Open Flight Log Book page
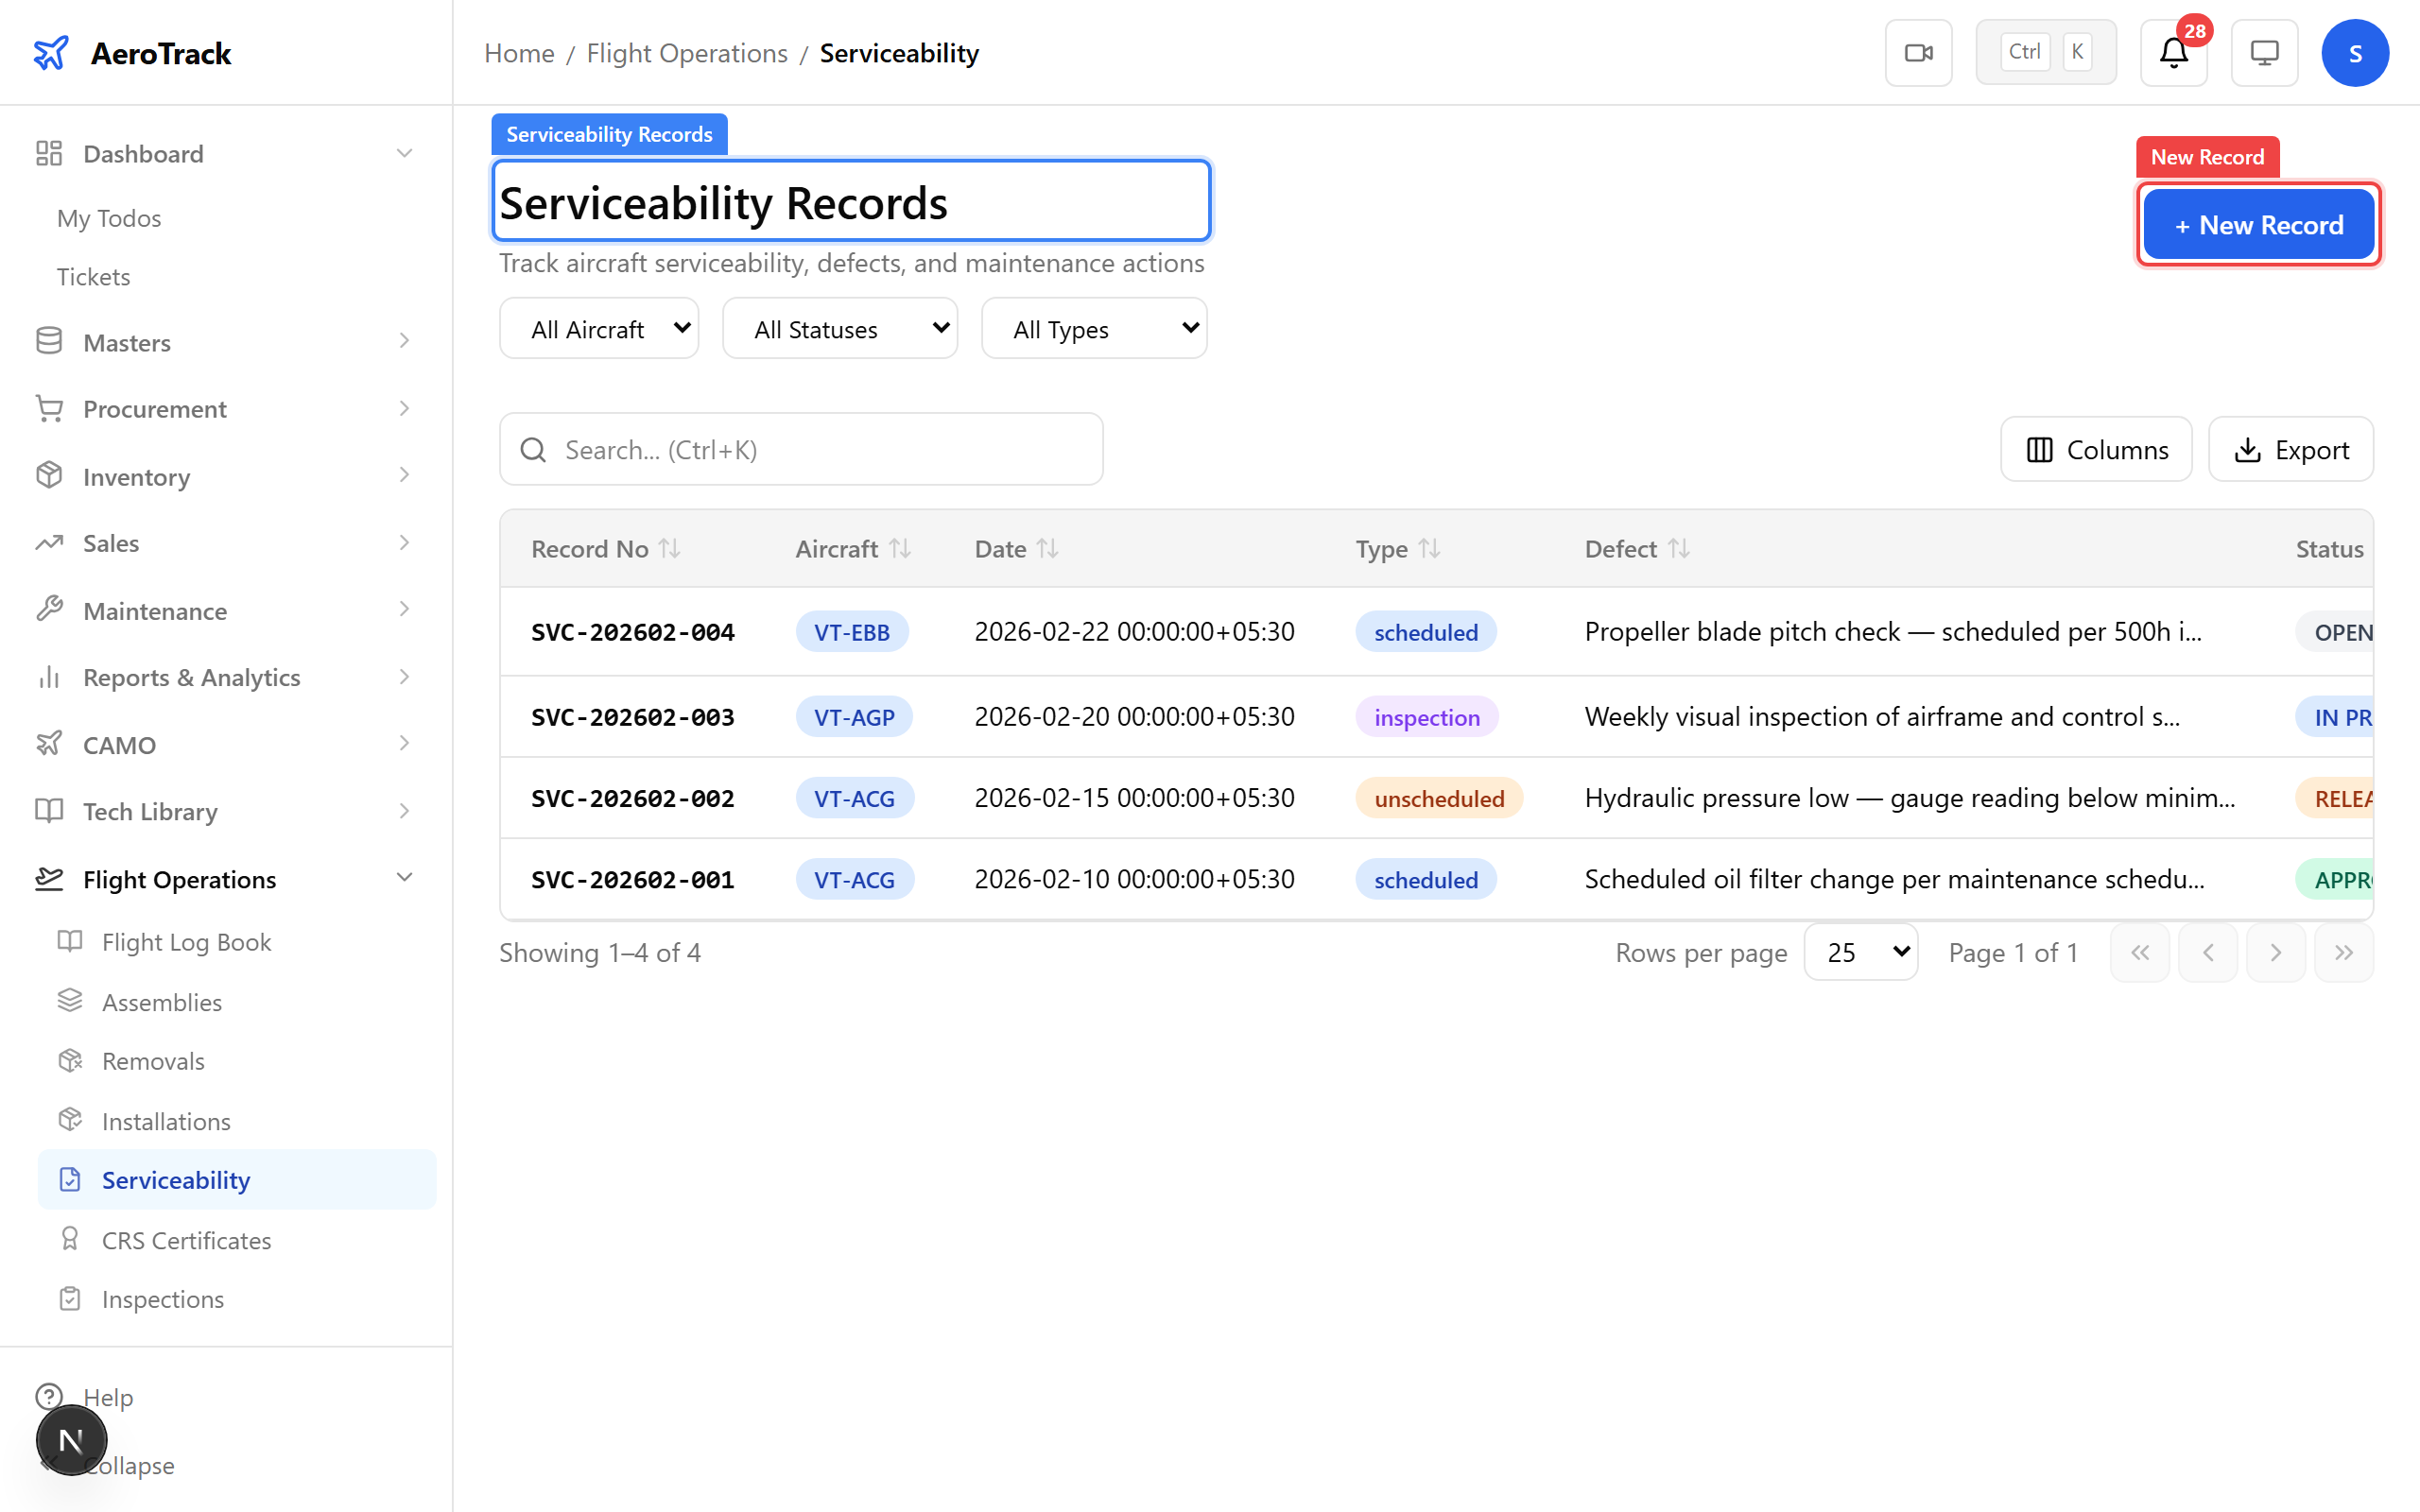The image size is (2420, 1512). 186,942
